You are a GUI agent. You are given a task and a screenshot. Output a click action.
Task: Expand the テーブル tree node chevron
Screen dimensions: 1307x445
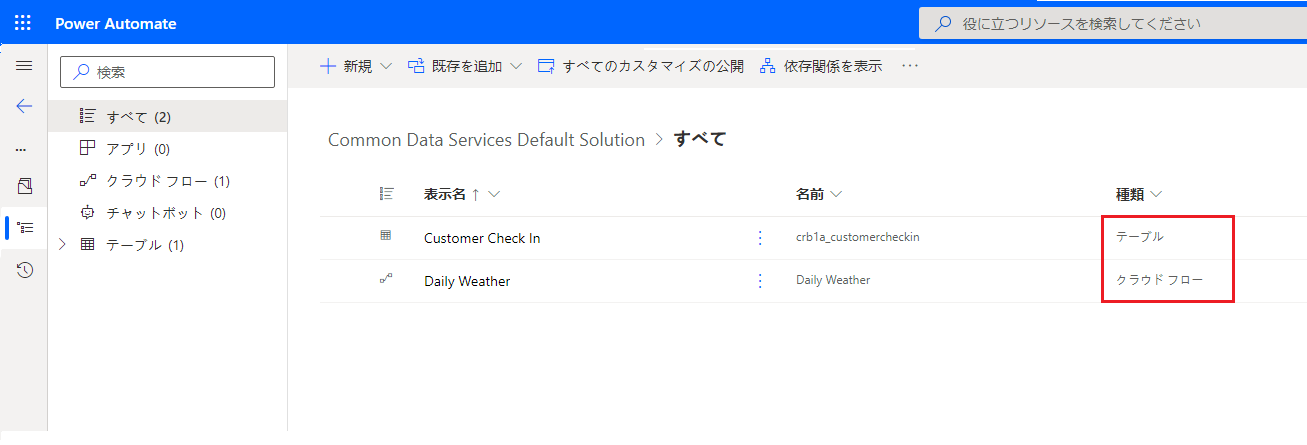[x=63, y=244]
